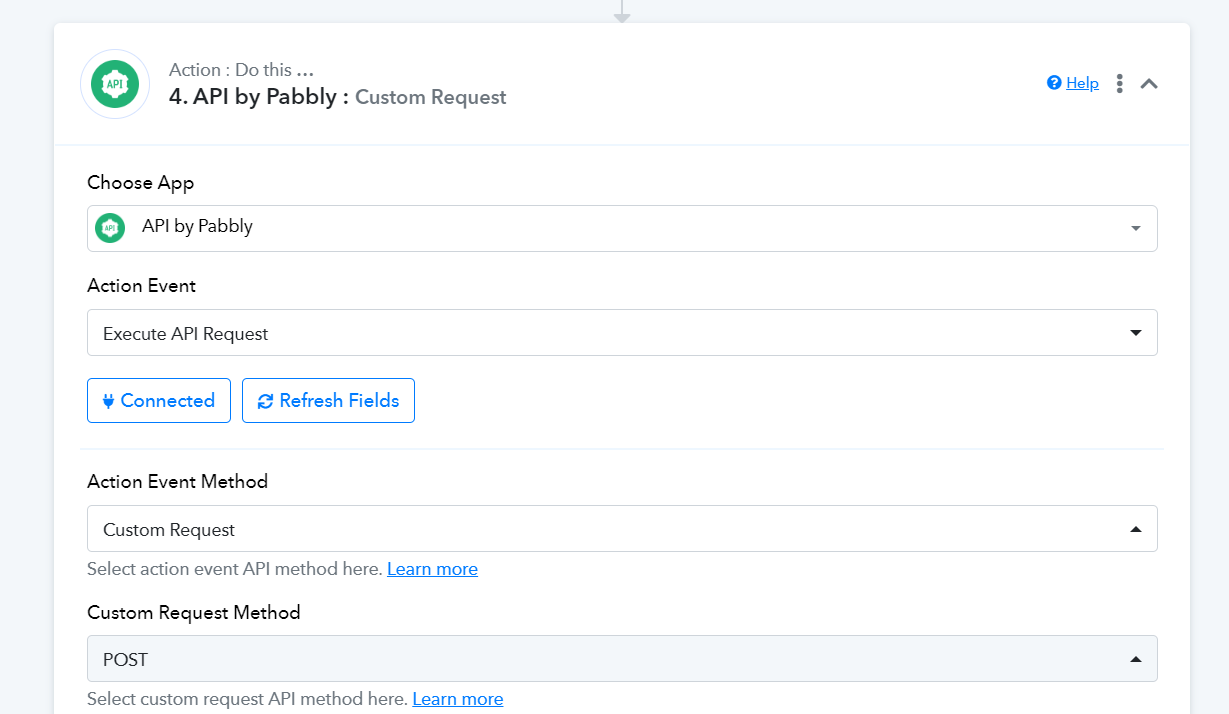Open the Action Event dropdown
Image resolution: width=1229 pixels, height=714 pixels.
tap(622, 332)
